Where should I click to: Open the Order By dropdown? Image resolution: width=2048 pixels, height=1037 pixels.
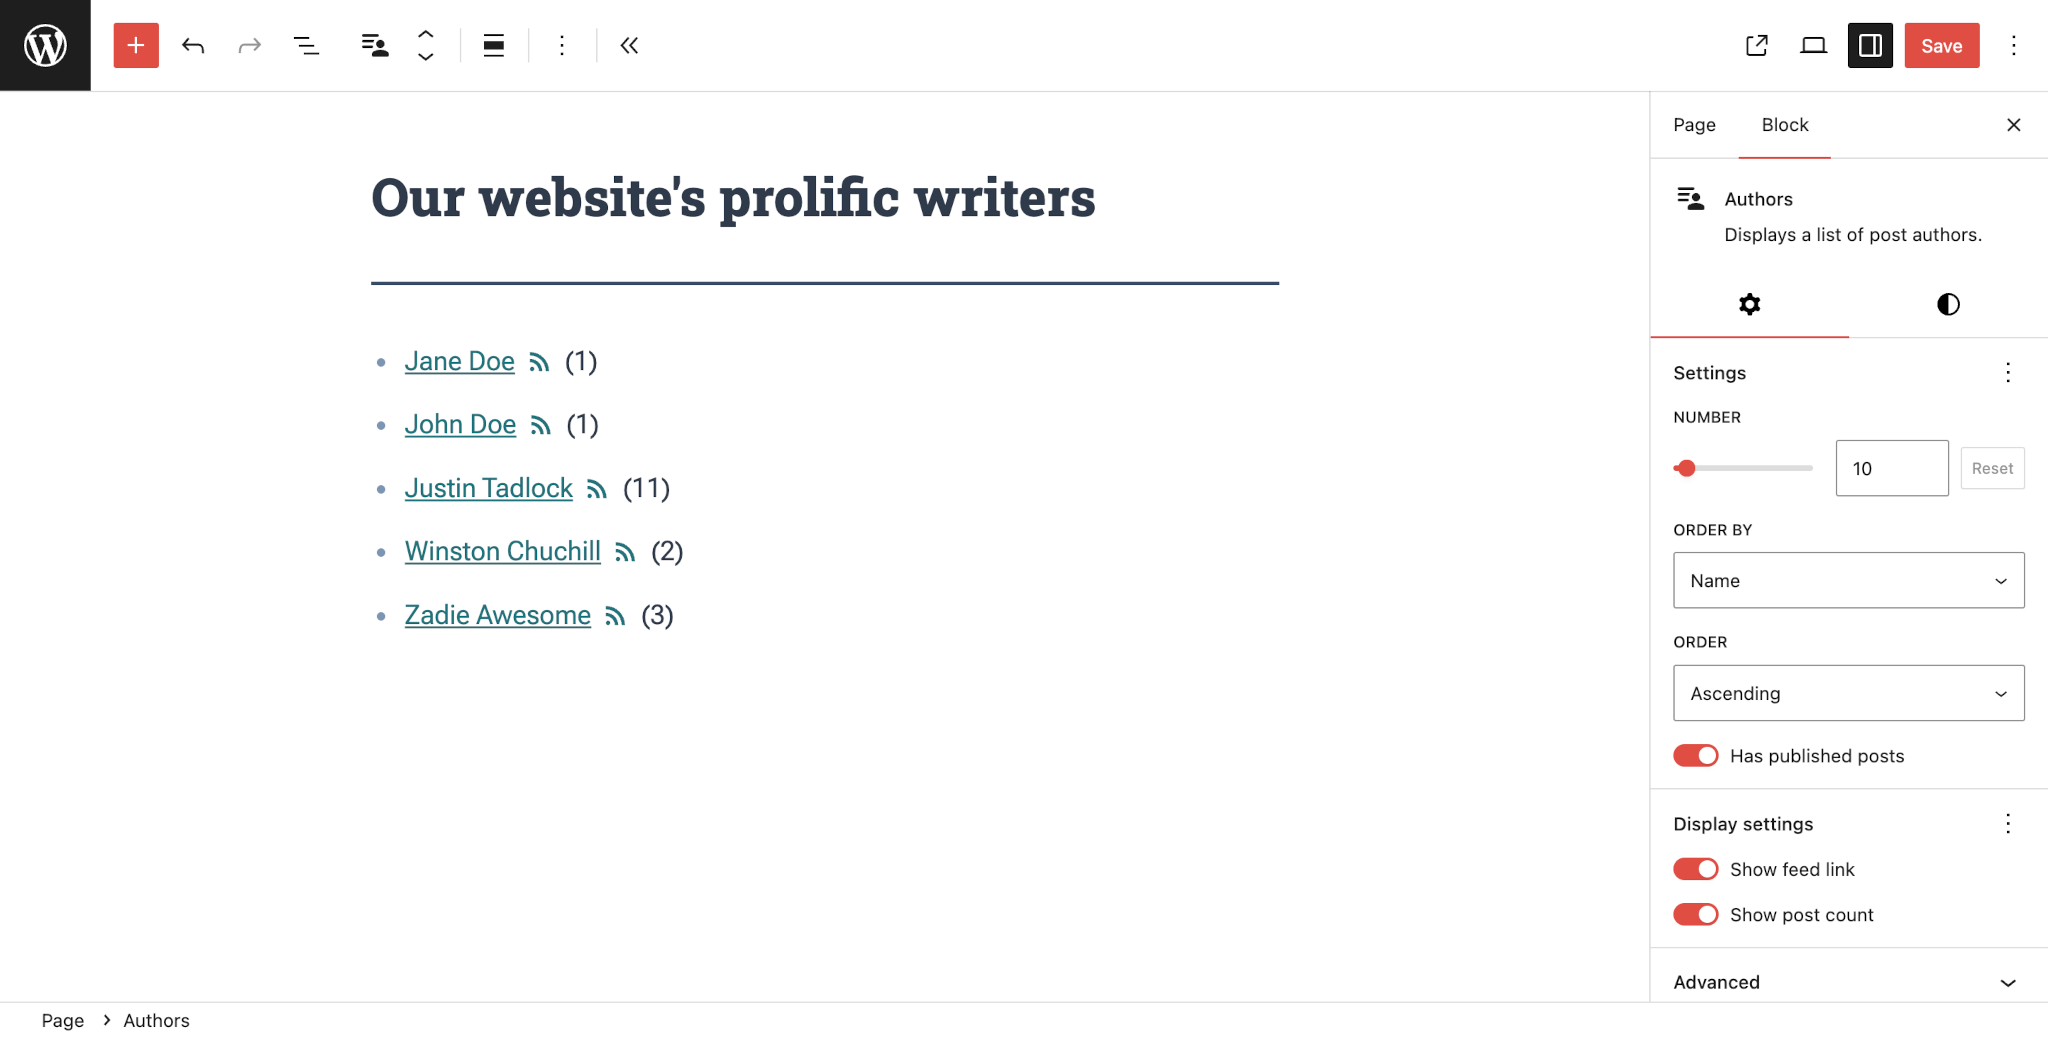click(1848, 581)
